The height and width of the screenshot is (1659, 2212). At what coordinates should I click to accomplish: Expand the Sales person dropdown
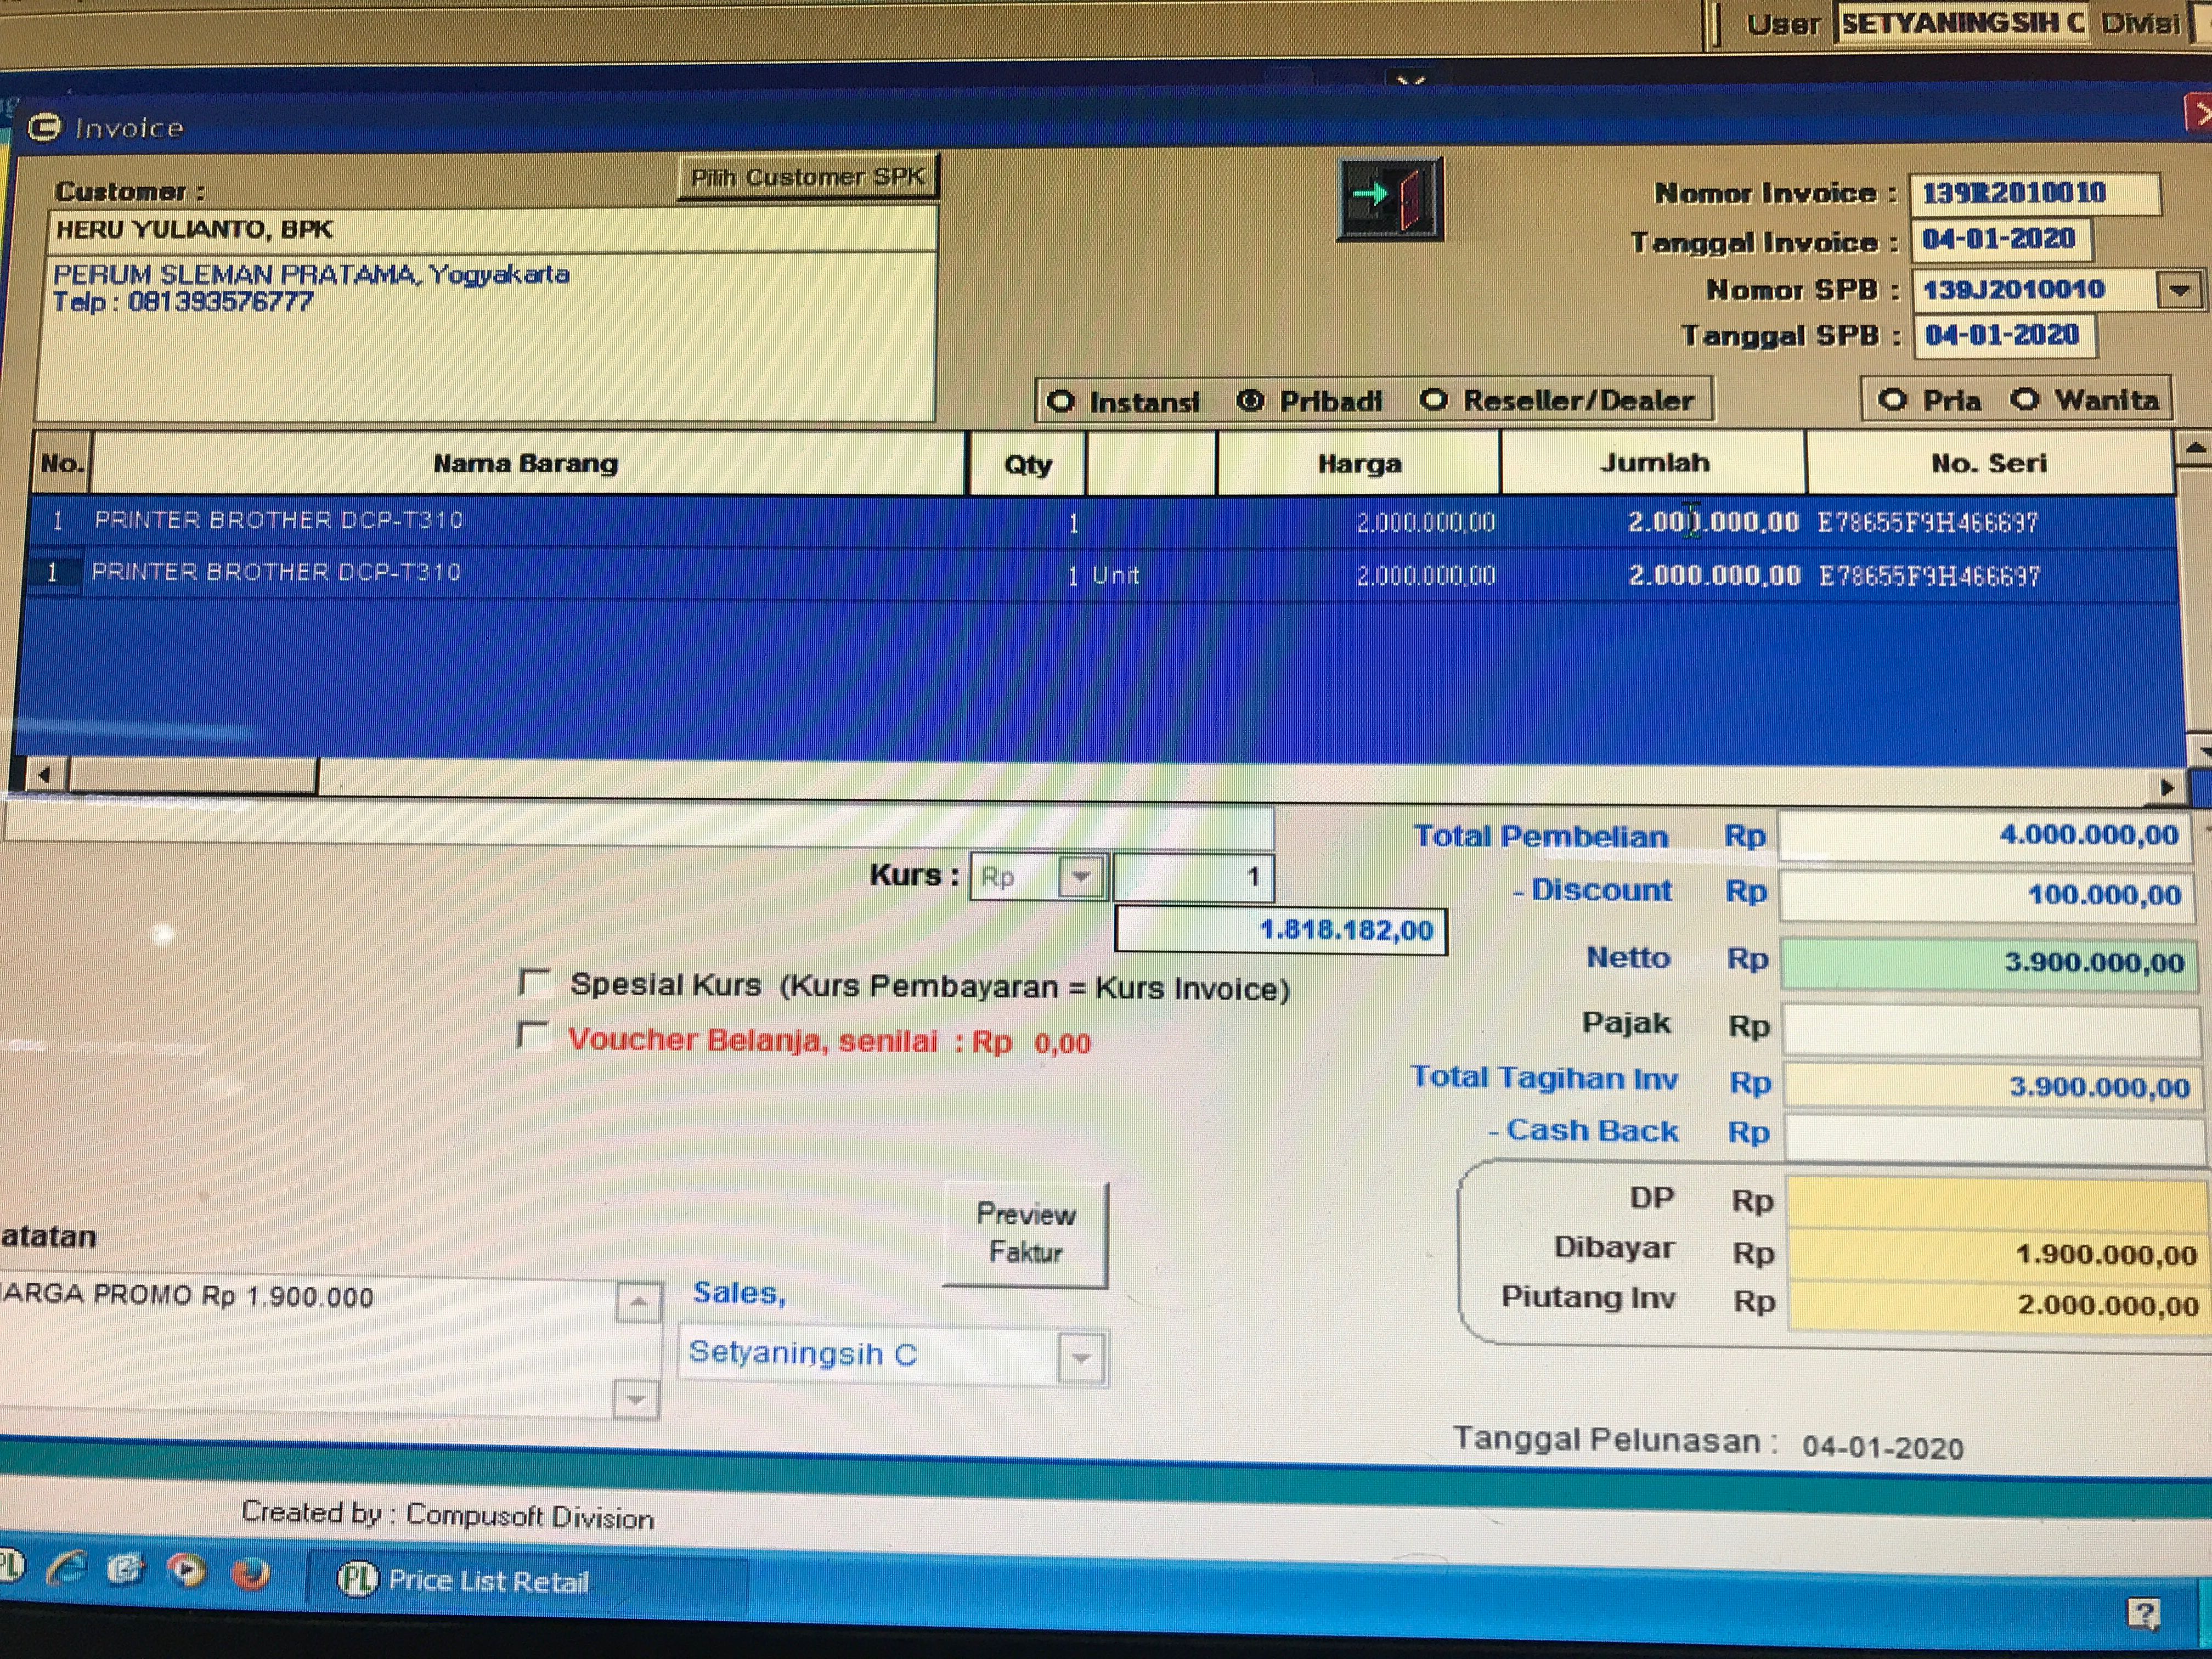click(1081, 1358)
